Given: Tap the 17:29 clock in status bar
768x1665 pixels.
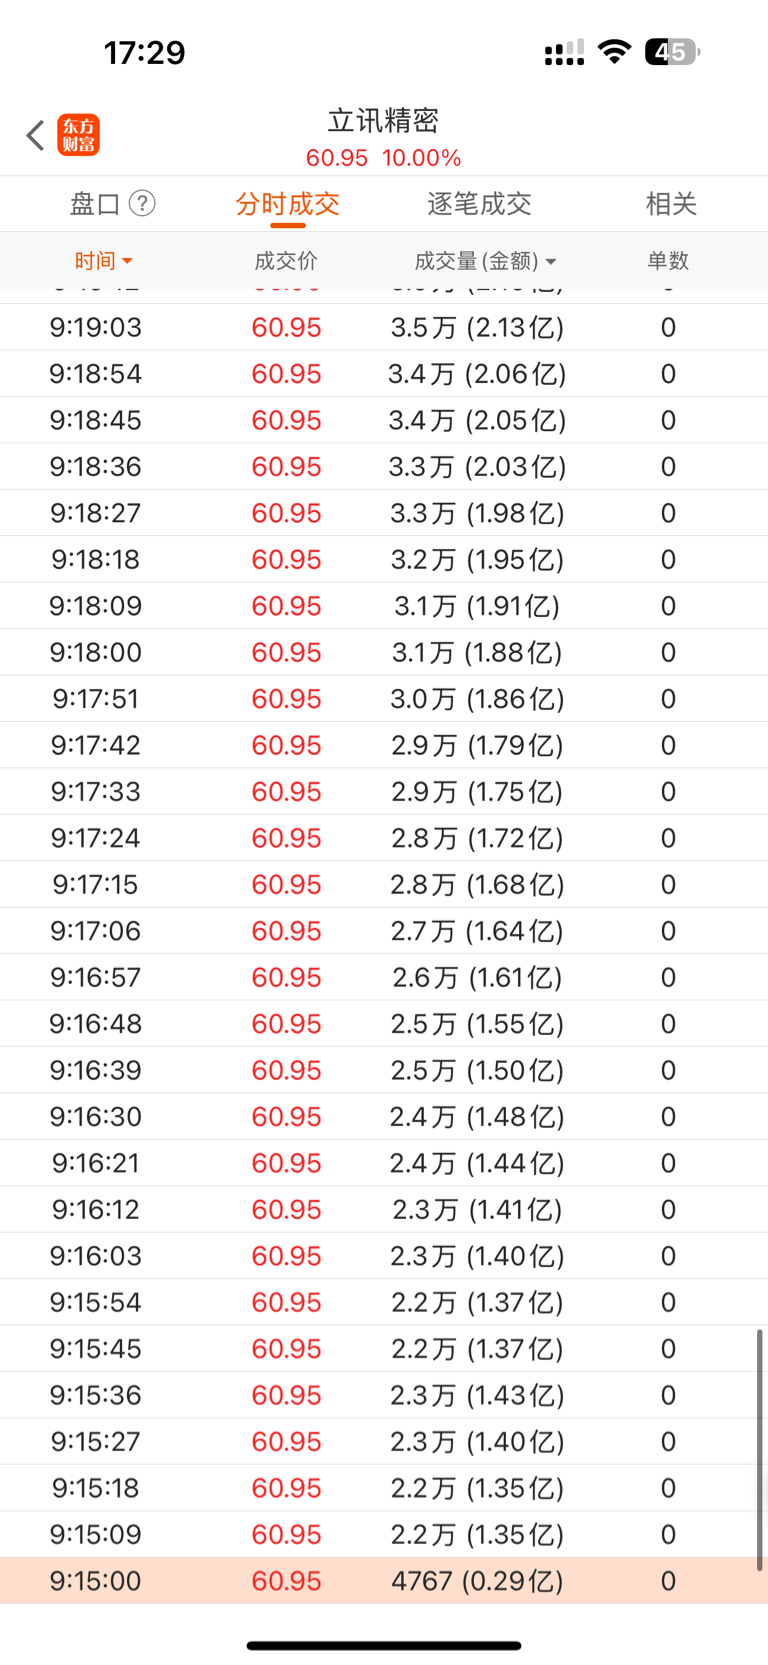Looking at the screenshot, I should pos(145,52).
